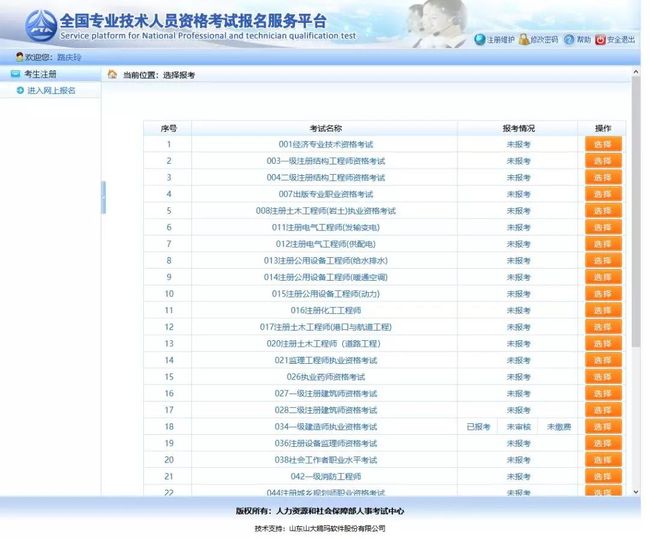Click the 考试名称 column header

tap(325, 128)
